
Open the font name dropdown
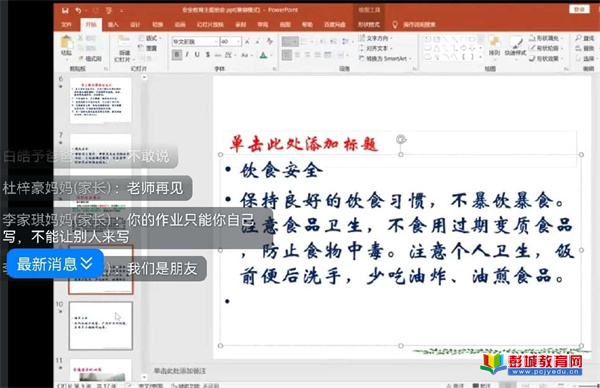click(195, 41)
